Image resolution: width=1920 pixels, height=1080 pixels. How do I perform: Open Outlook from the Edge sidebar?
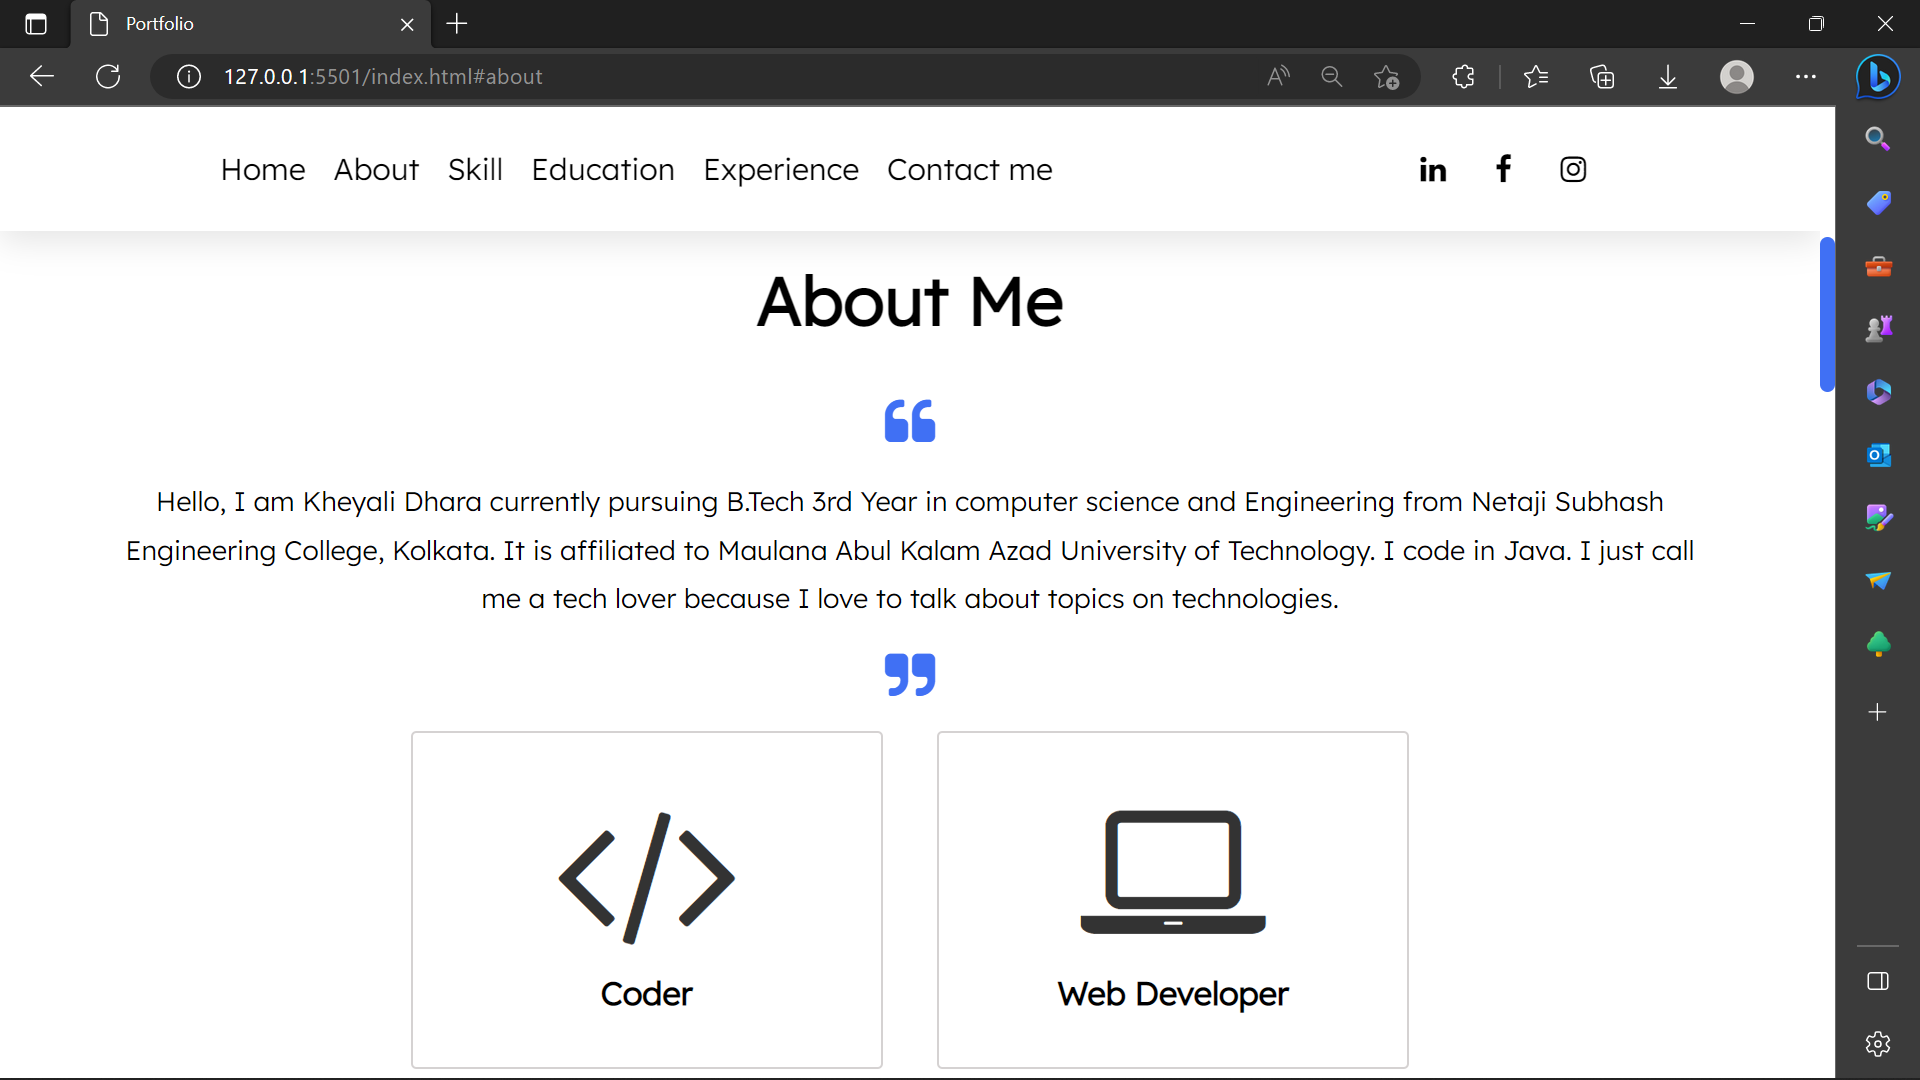[x=1877, y=455]
